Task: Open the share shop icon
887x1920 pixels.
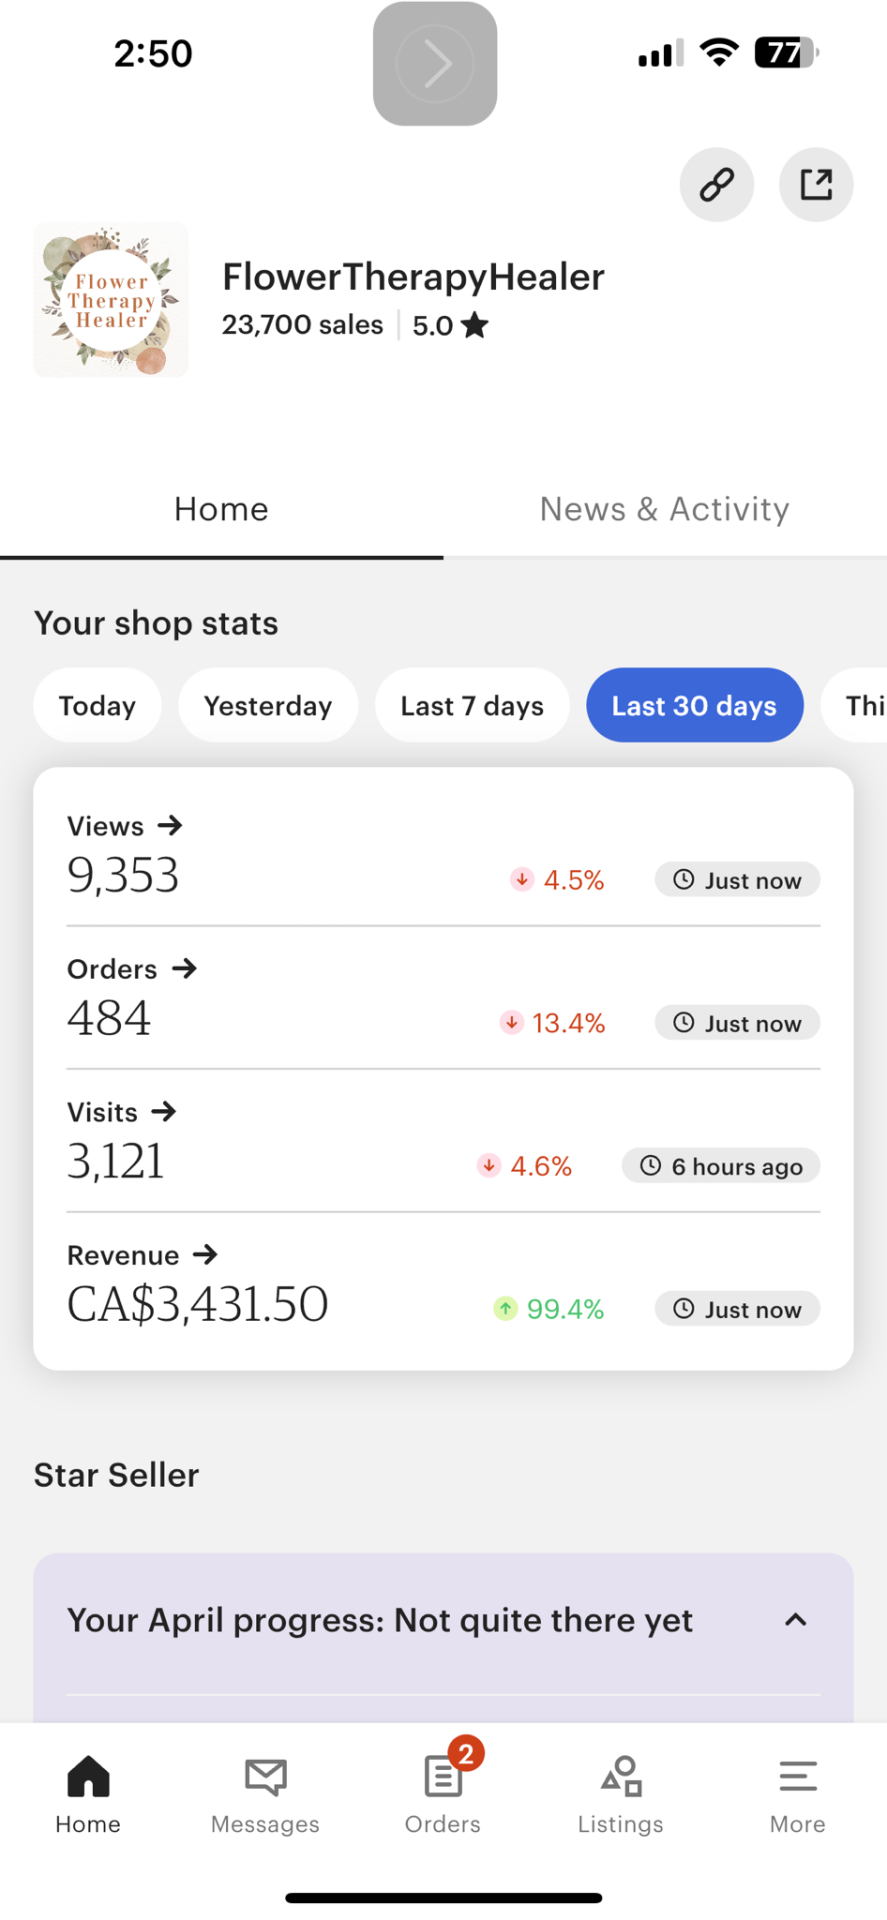Action: click(815, 185)
